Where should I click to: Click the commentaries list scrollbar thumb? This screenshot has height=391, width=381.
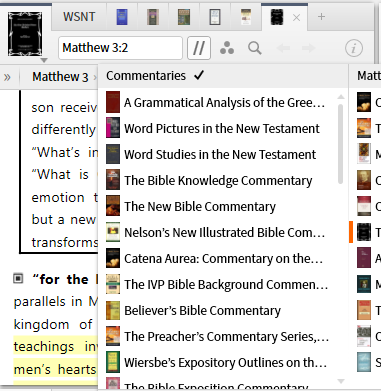pyautogui.click(x=340, y=144)
